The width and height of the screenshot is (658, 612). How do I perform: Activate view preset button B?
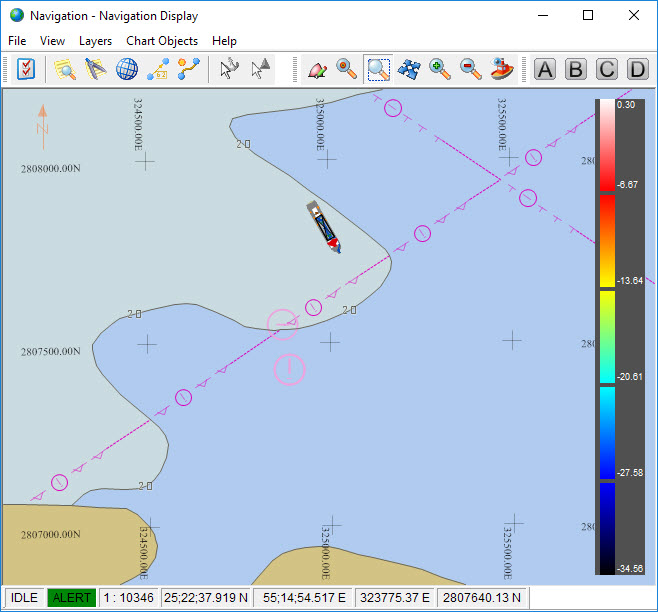[x=576, y=69]
